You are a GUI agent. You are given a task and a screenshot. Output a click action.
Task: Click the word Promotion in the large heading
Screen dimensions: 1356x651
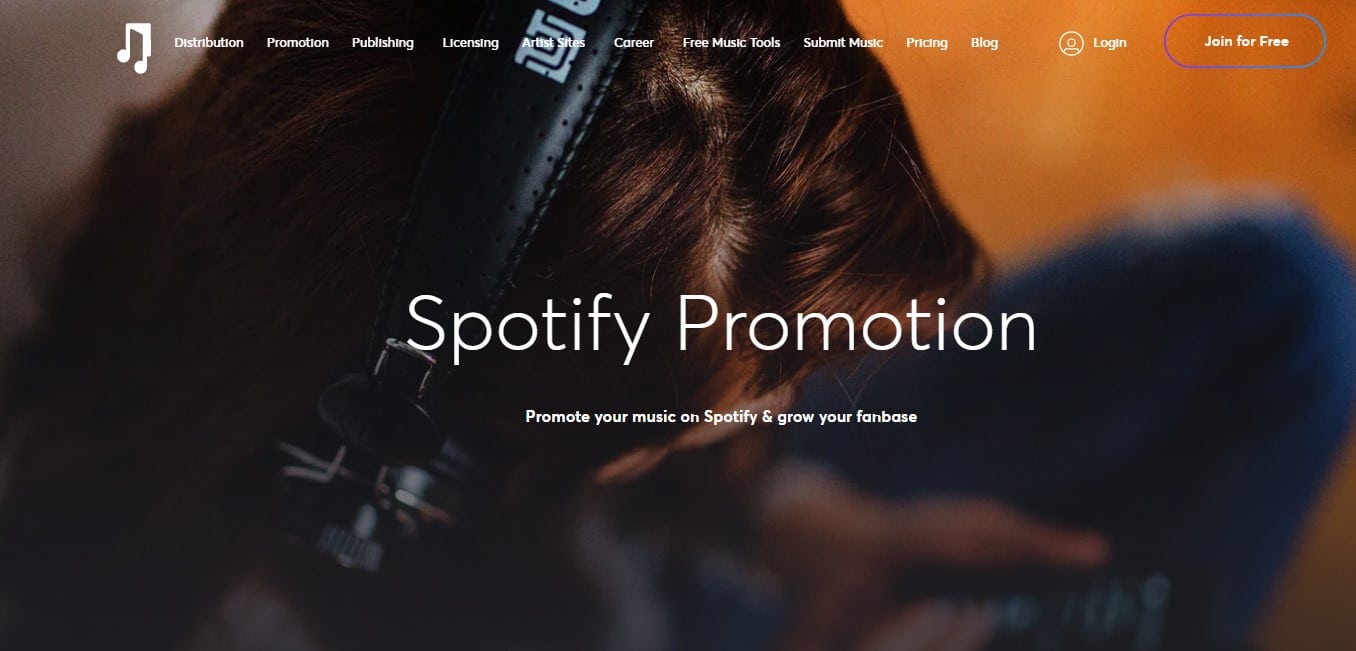point(857,324)
